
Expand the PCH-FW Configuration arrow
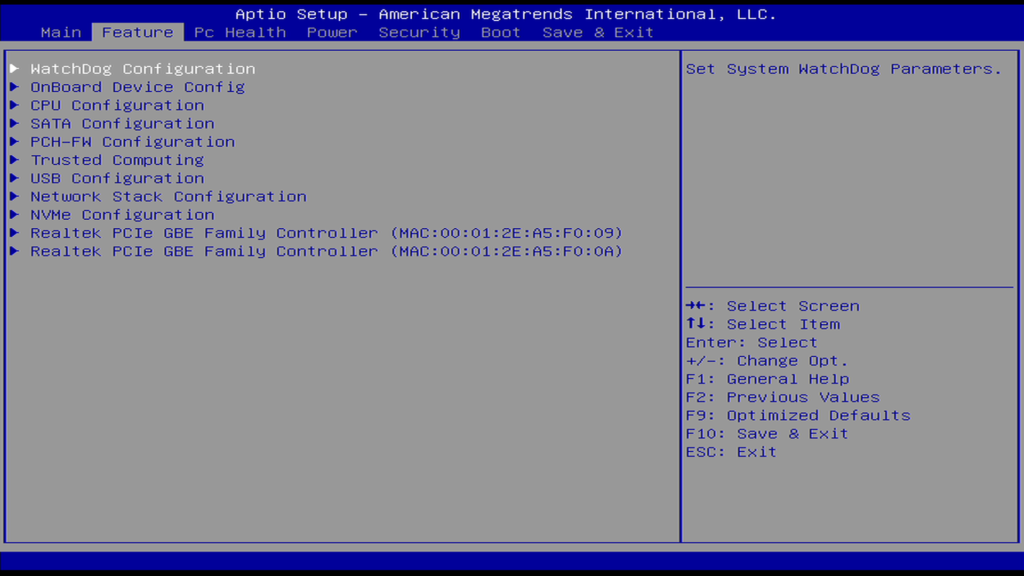click(14, 142)
